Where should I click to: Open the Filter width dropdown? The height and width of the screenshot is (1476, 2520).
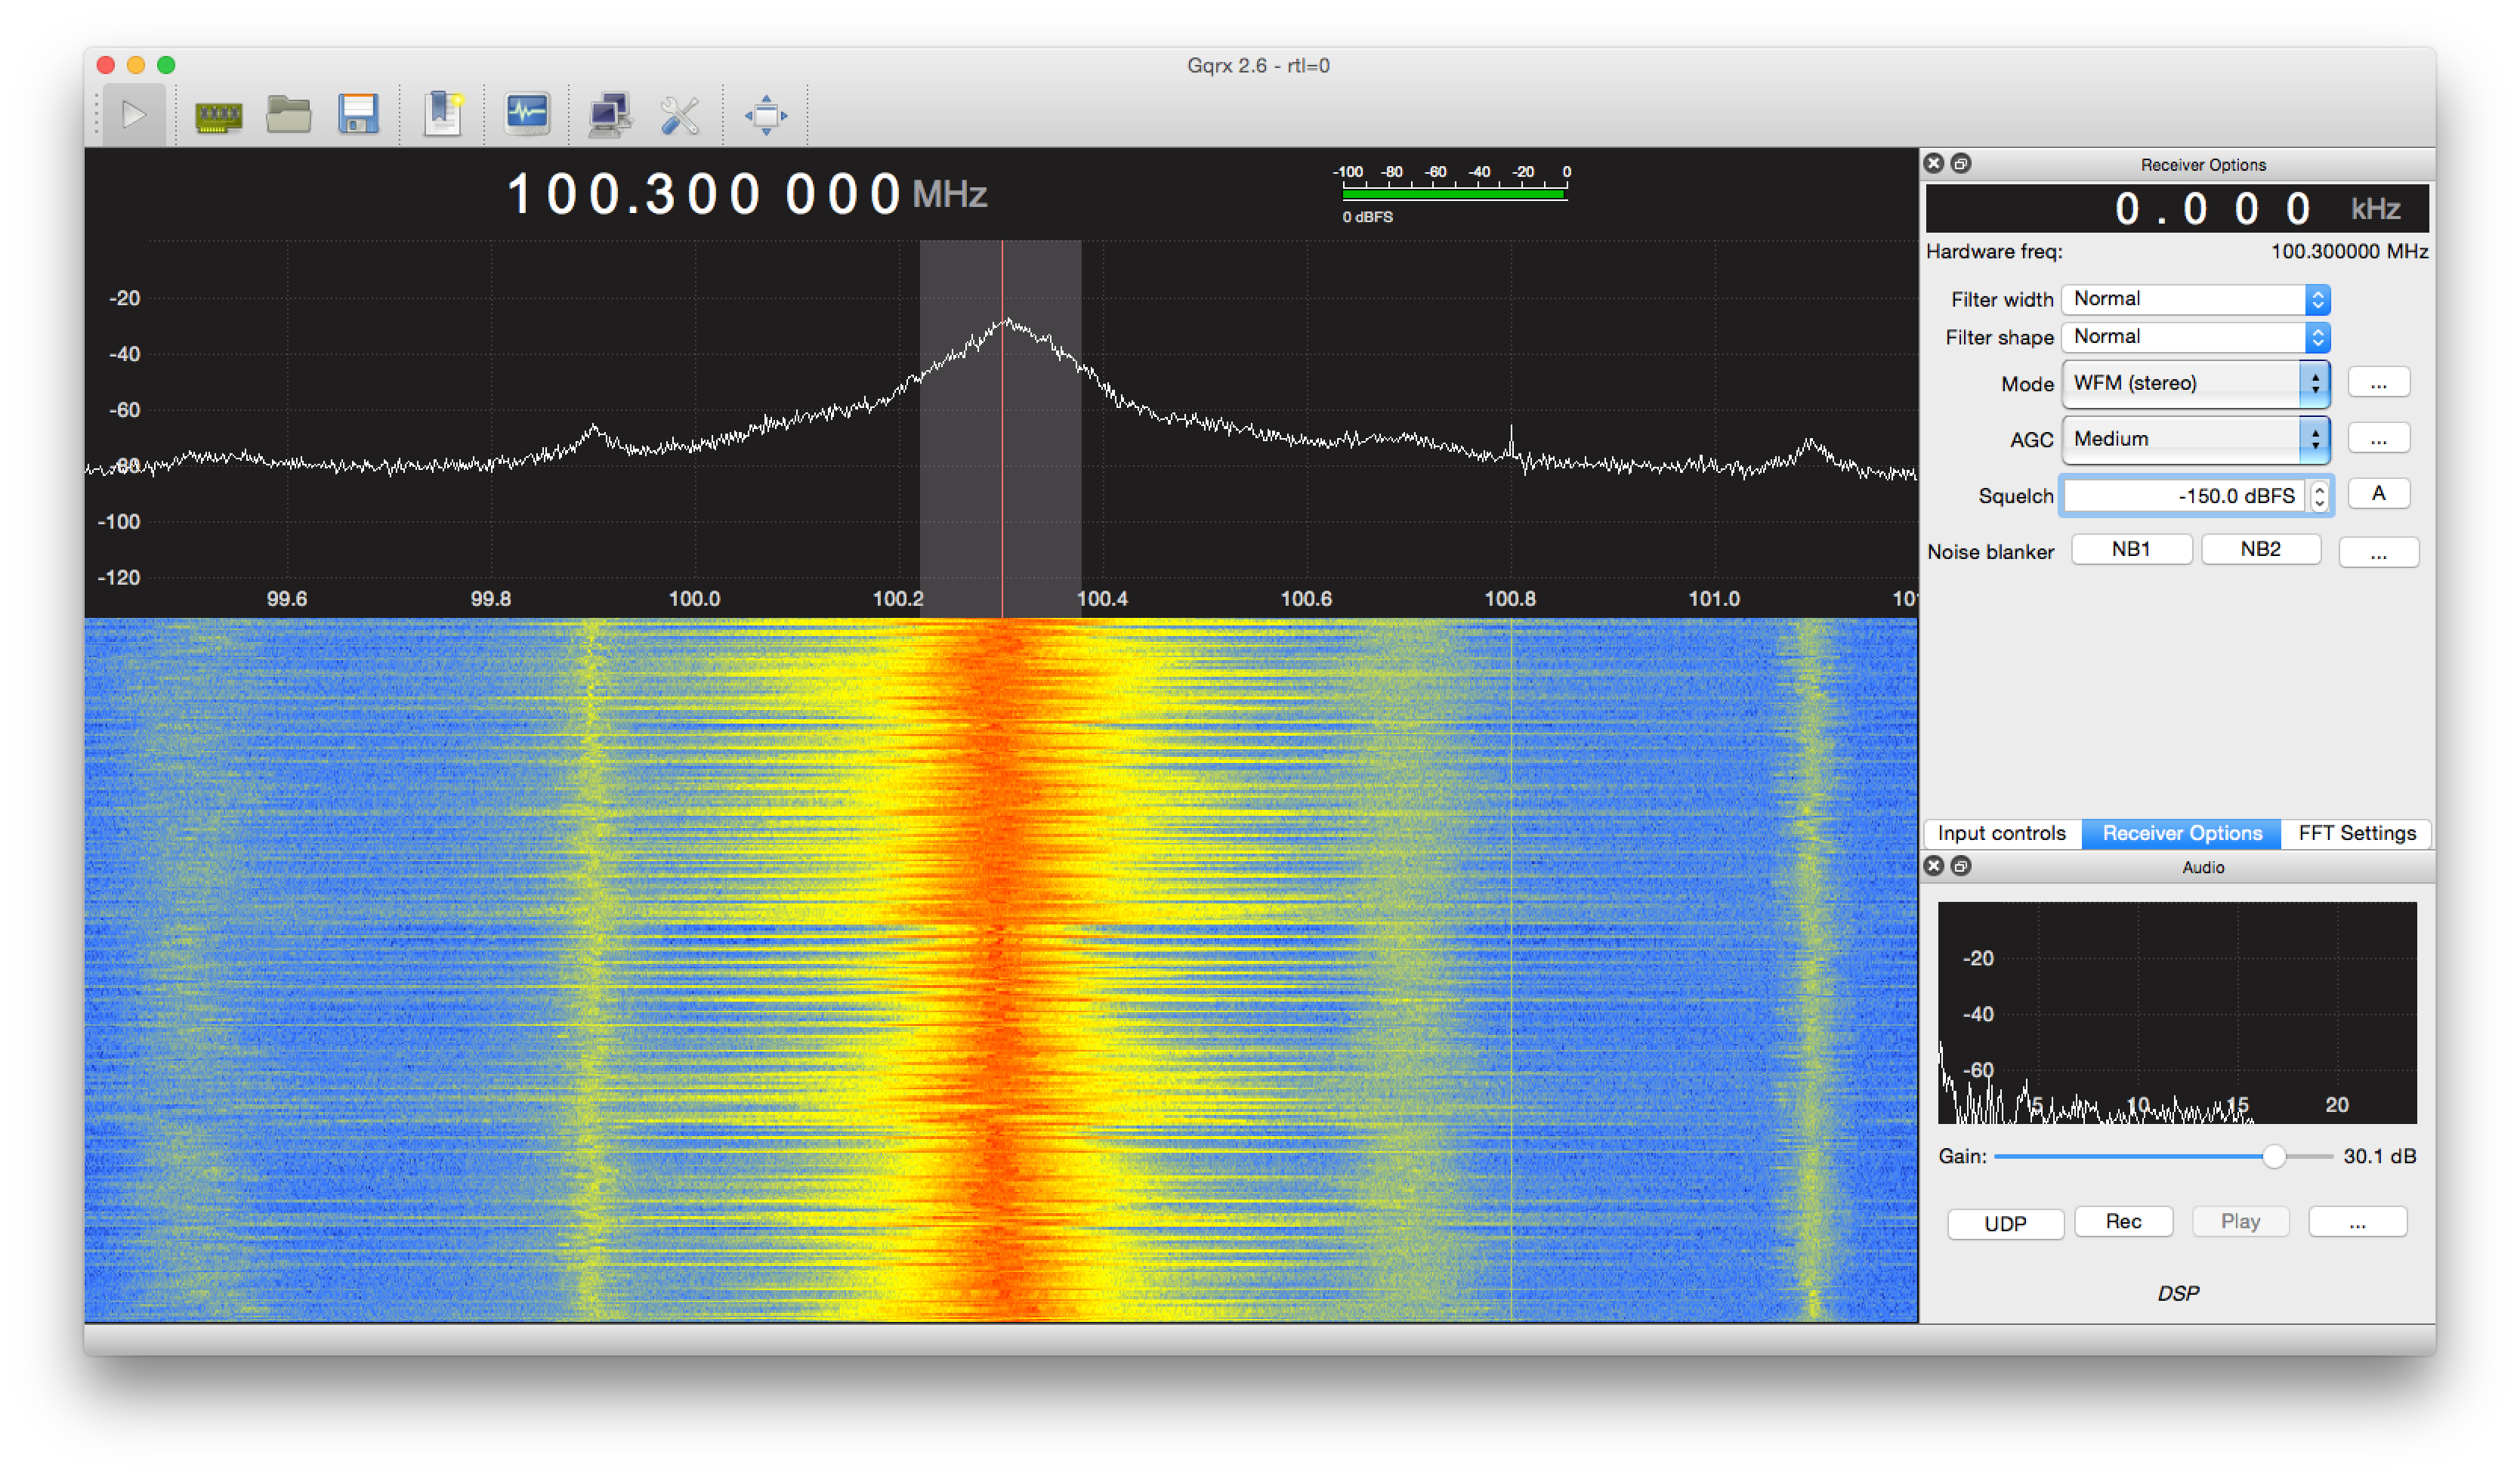(2196, 299)
